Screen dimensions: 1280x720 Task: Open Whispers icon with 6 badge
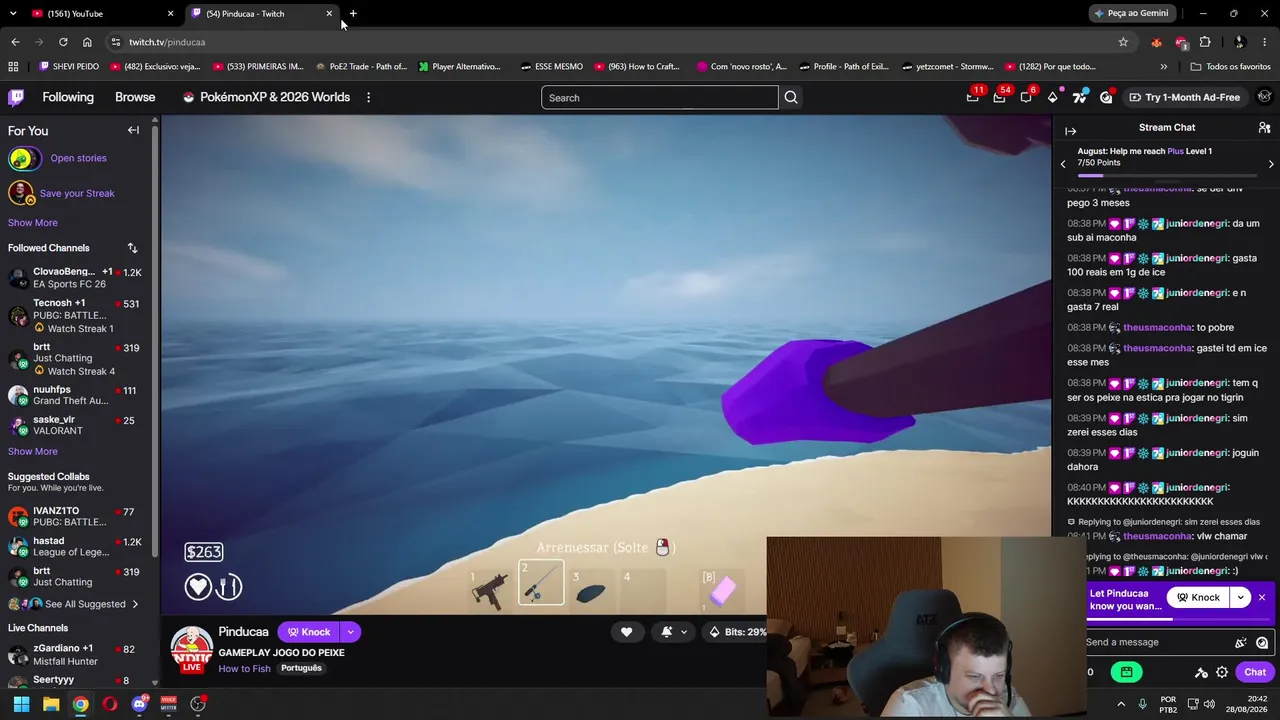tap(1026, 97)
